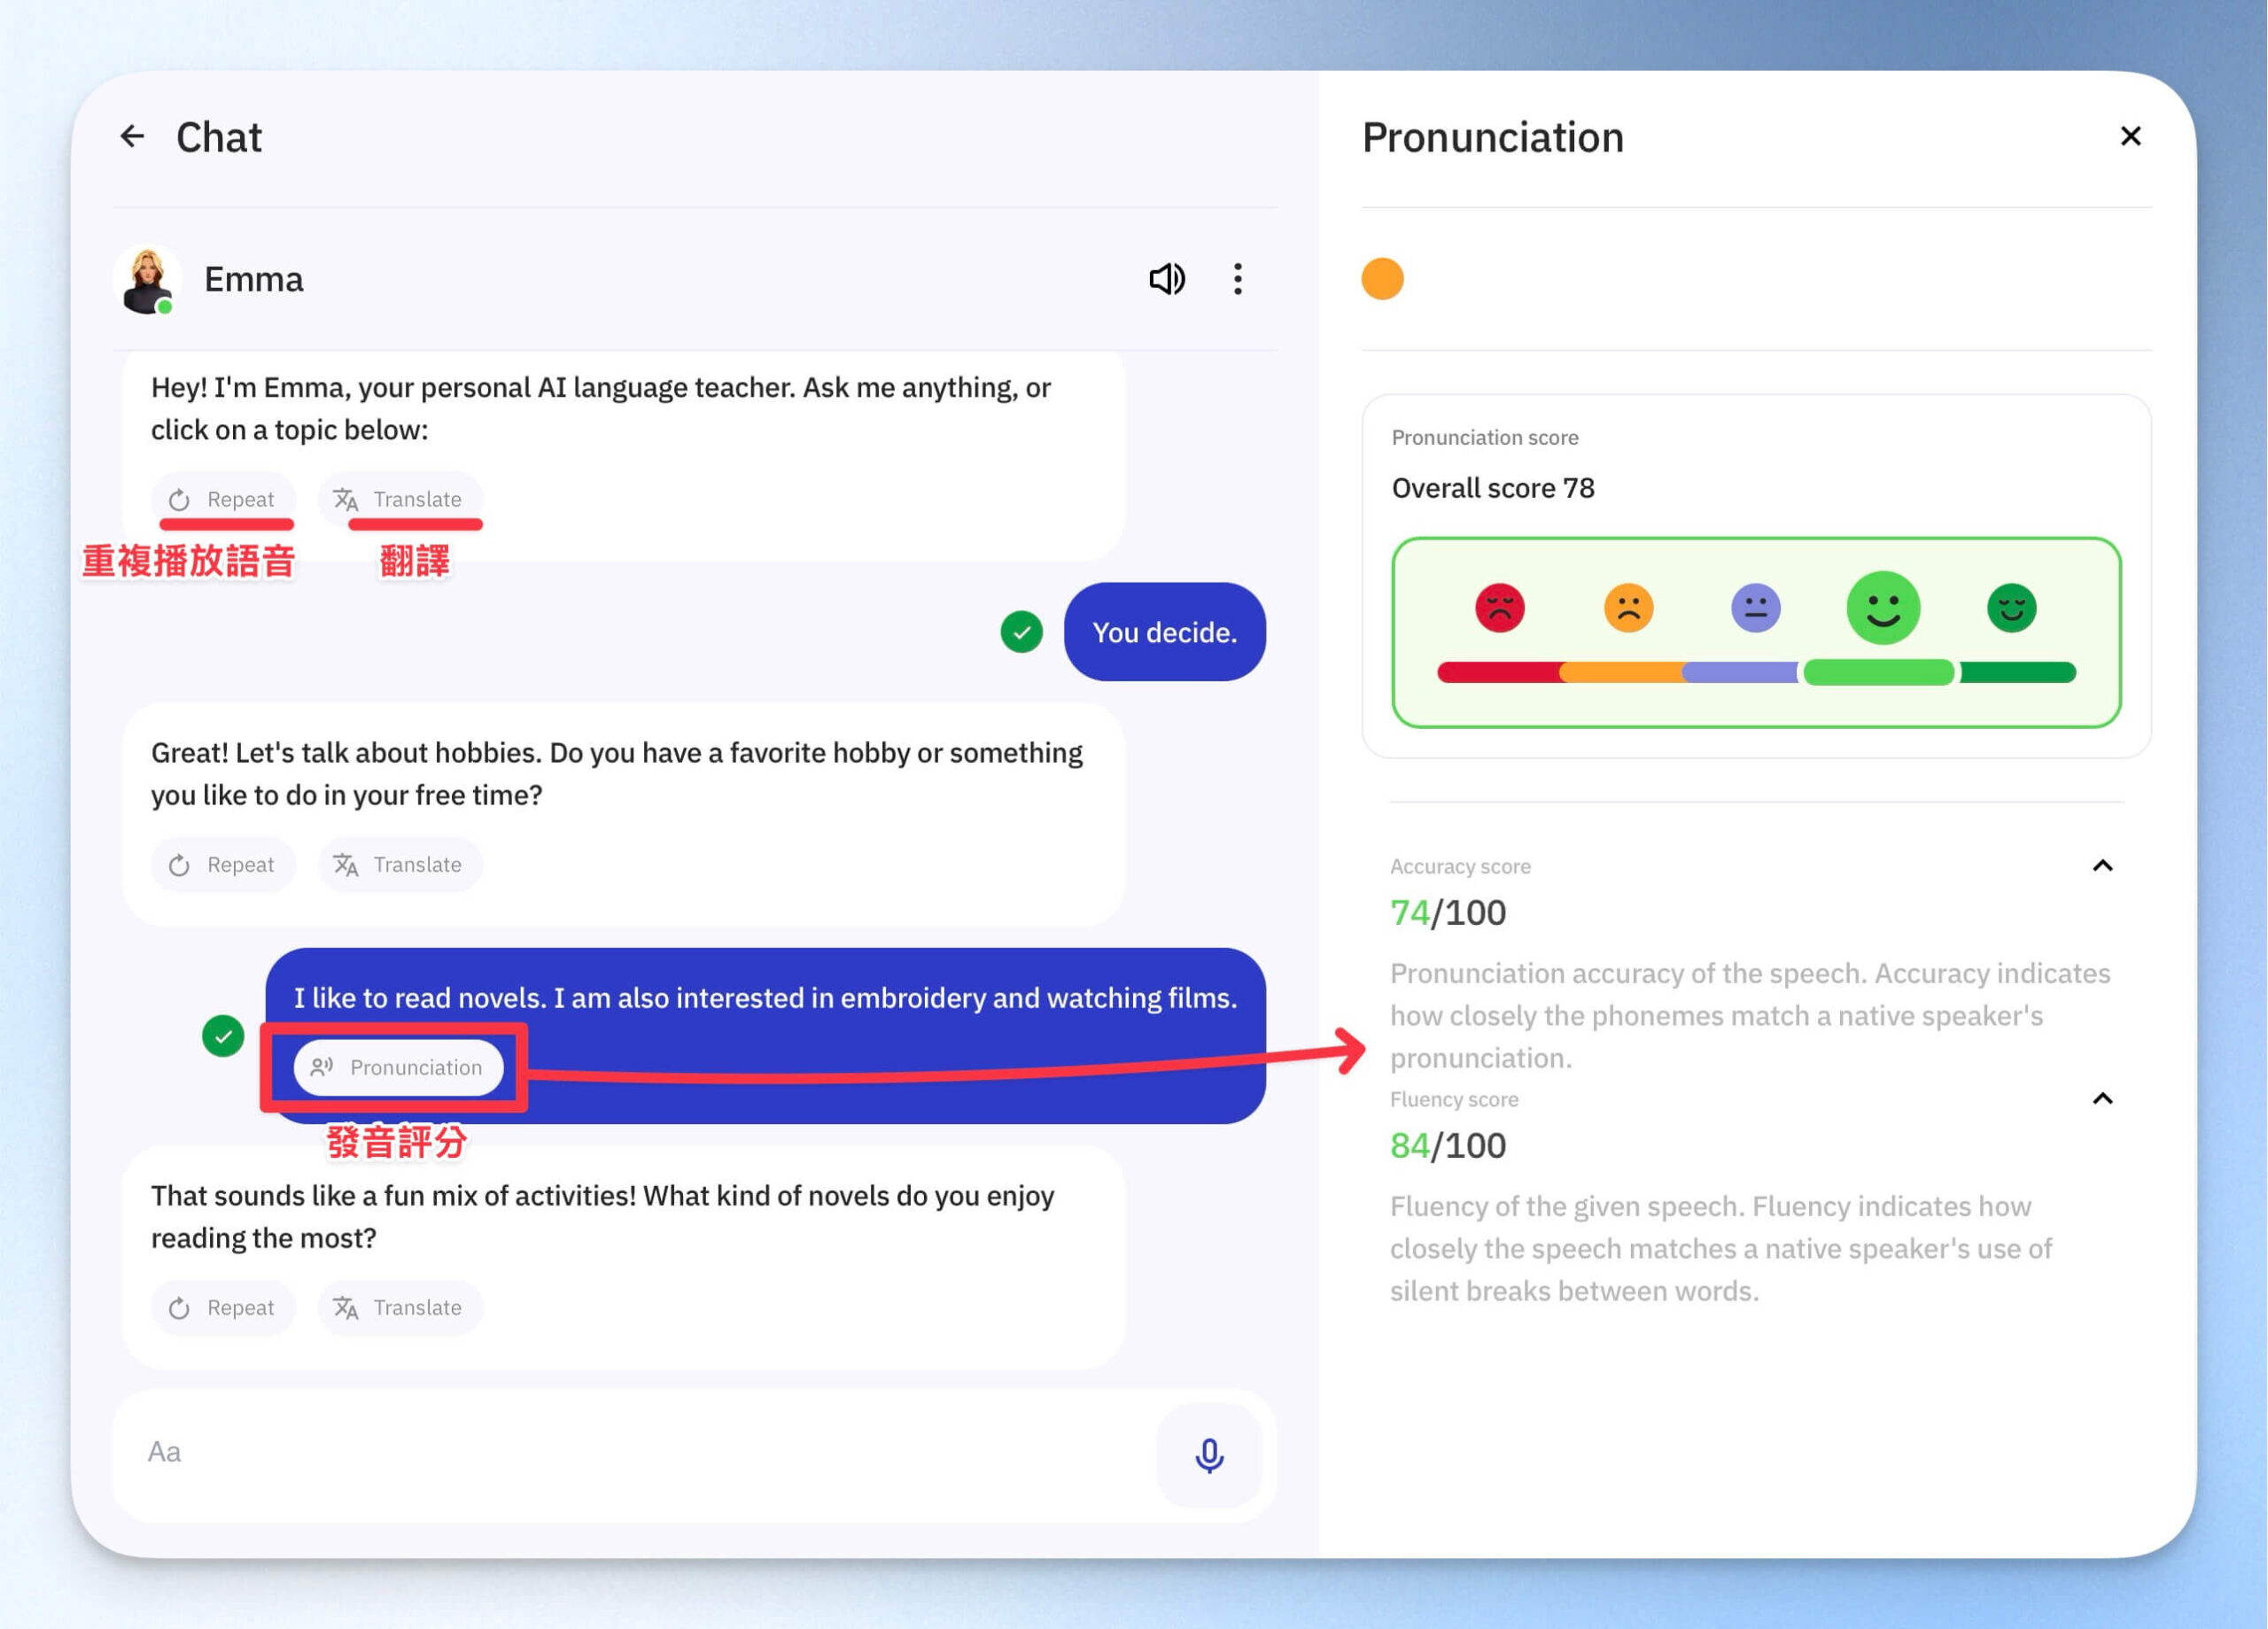This screenshot has height=1629, width=2268.
Task: Click the I like to read novels message text
Action: [x=765, y=998]
